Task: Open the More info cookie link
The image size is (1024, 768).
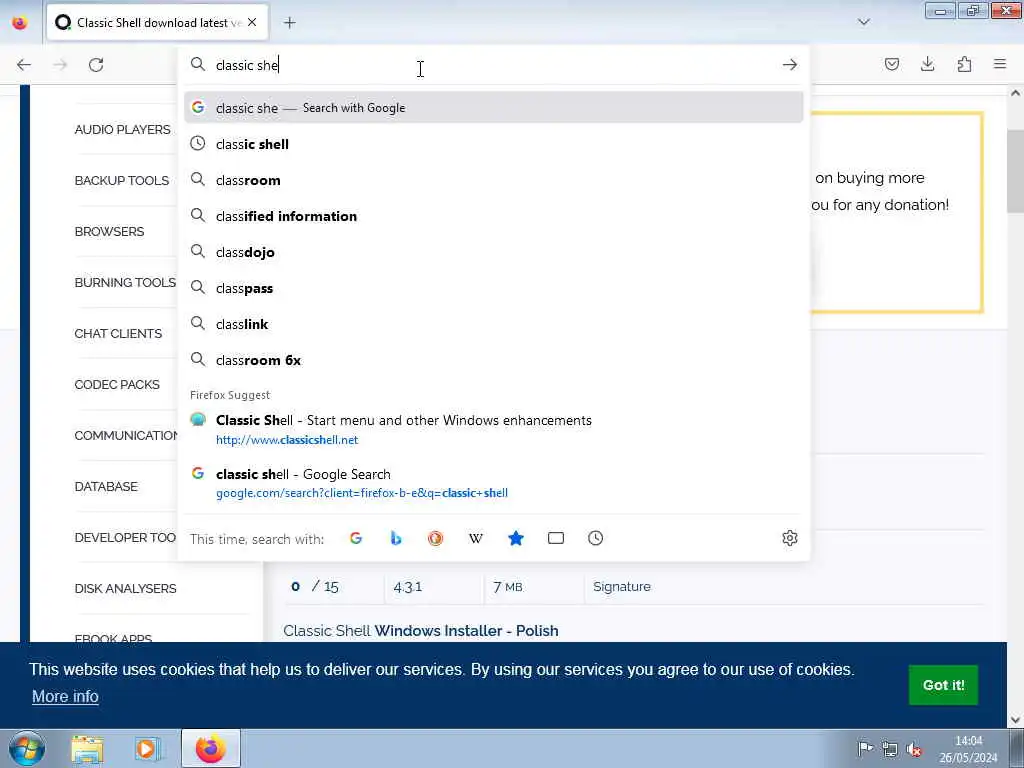Action: pyautogui.click(x=65, y=696)
